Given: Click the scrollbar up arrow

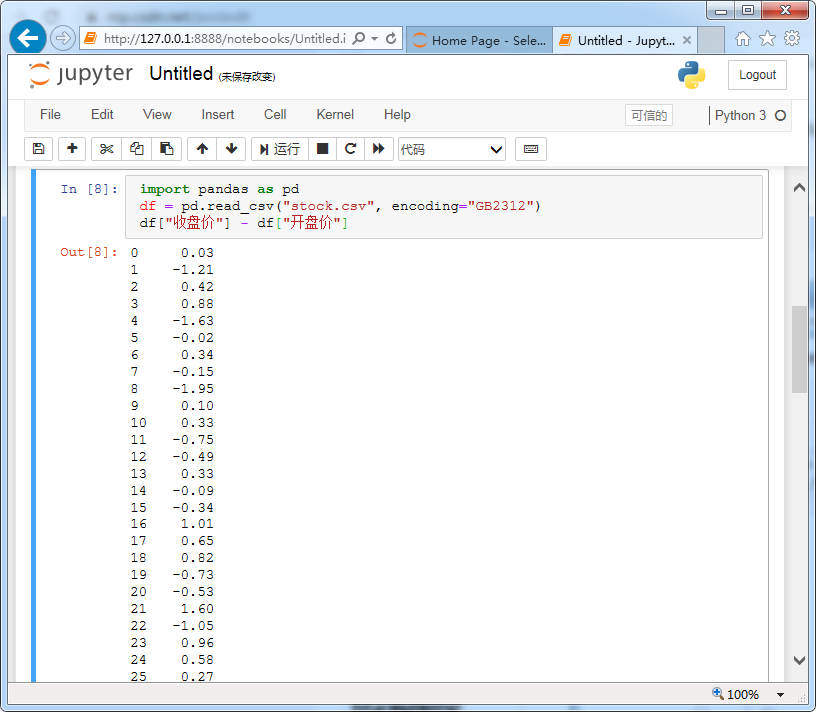Looking at the screenshot, I should point(799,188).
